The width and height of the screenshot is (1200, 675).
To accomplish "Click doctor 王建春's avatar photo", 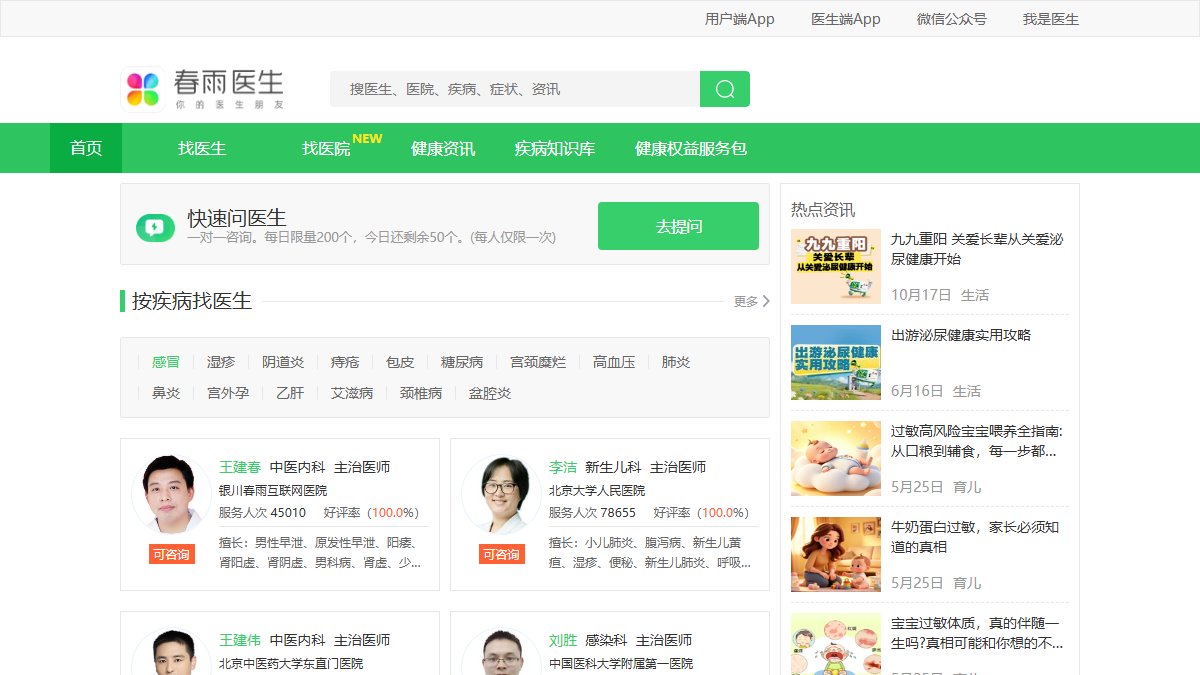I will pos(171,495).
